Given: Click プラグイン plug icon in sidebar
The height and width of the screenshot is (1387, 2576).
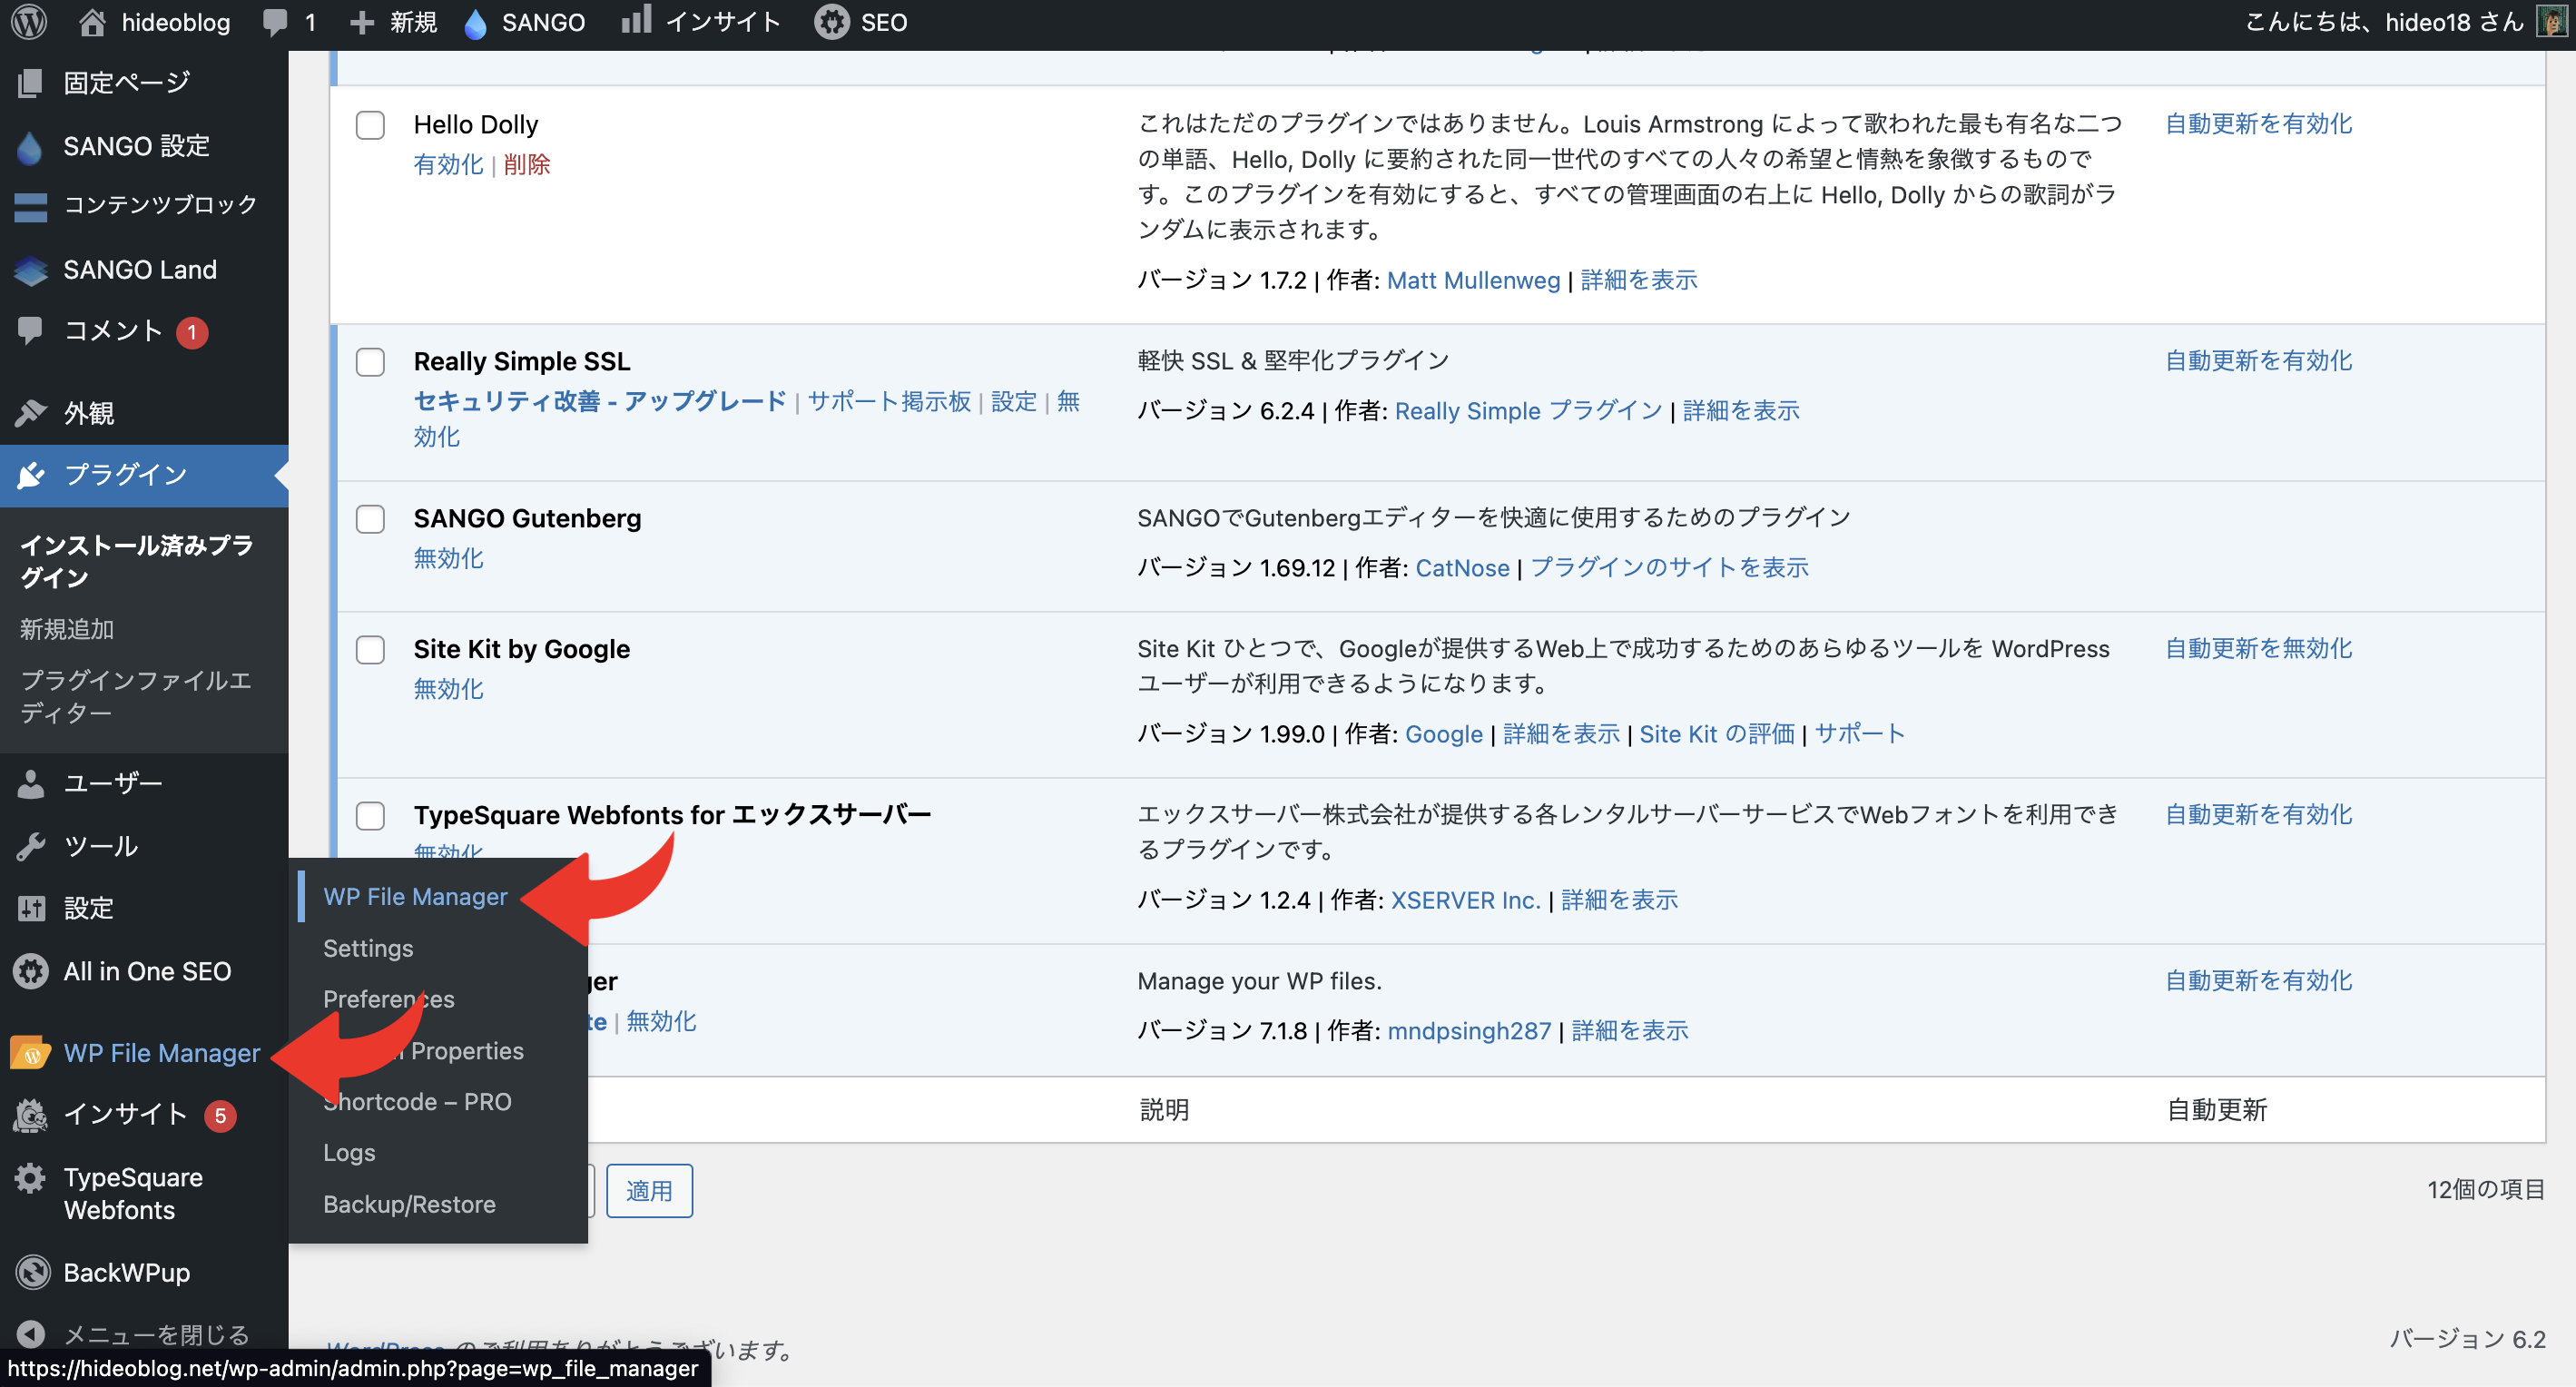Looking at the screenshot, I should [30, 475].
